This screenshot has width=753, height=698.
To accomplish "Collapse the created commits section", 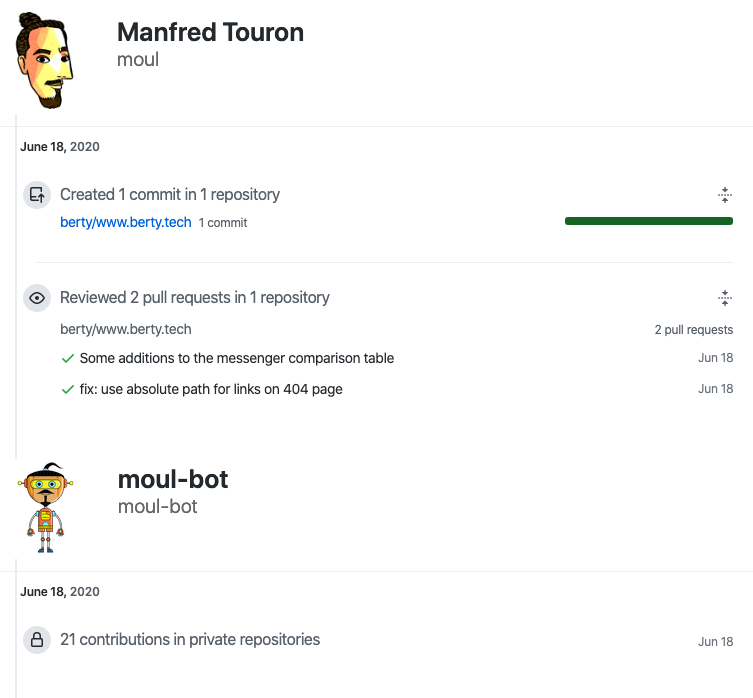I will tap(725, 195).
